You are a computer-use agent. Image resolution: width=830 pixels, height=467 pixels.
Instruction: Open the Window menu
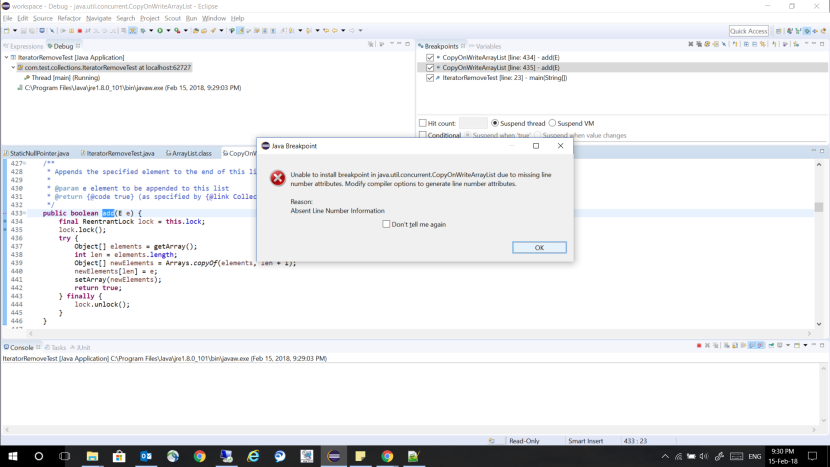point(213,18)
